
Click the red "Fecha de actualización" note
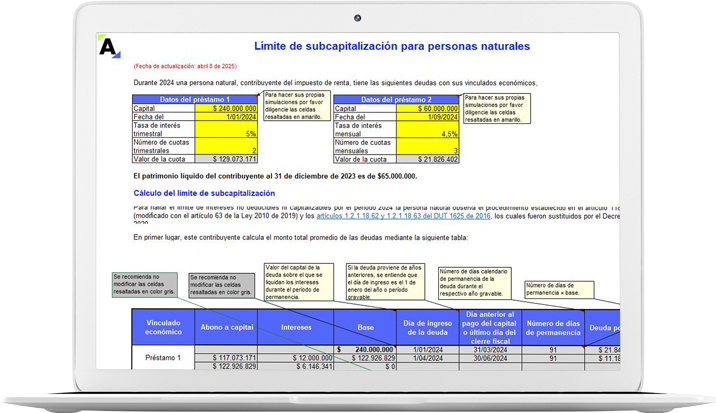click(x=185, y=66)
